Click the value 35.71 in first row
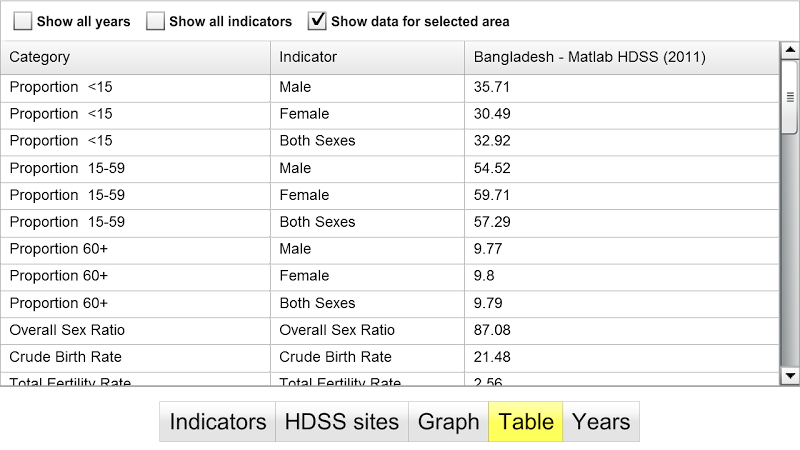The image size is (800, 450). click(493, 87)
